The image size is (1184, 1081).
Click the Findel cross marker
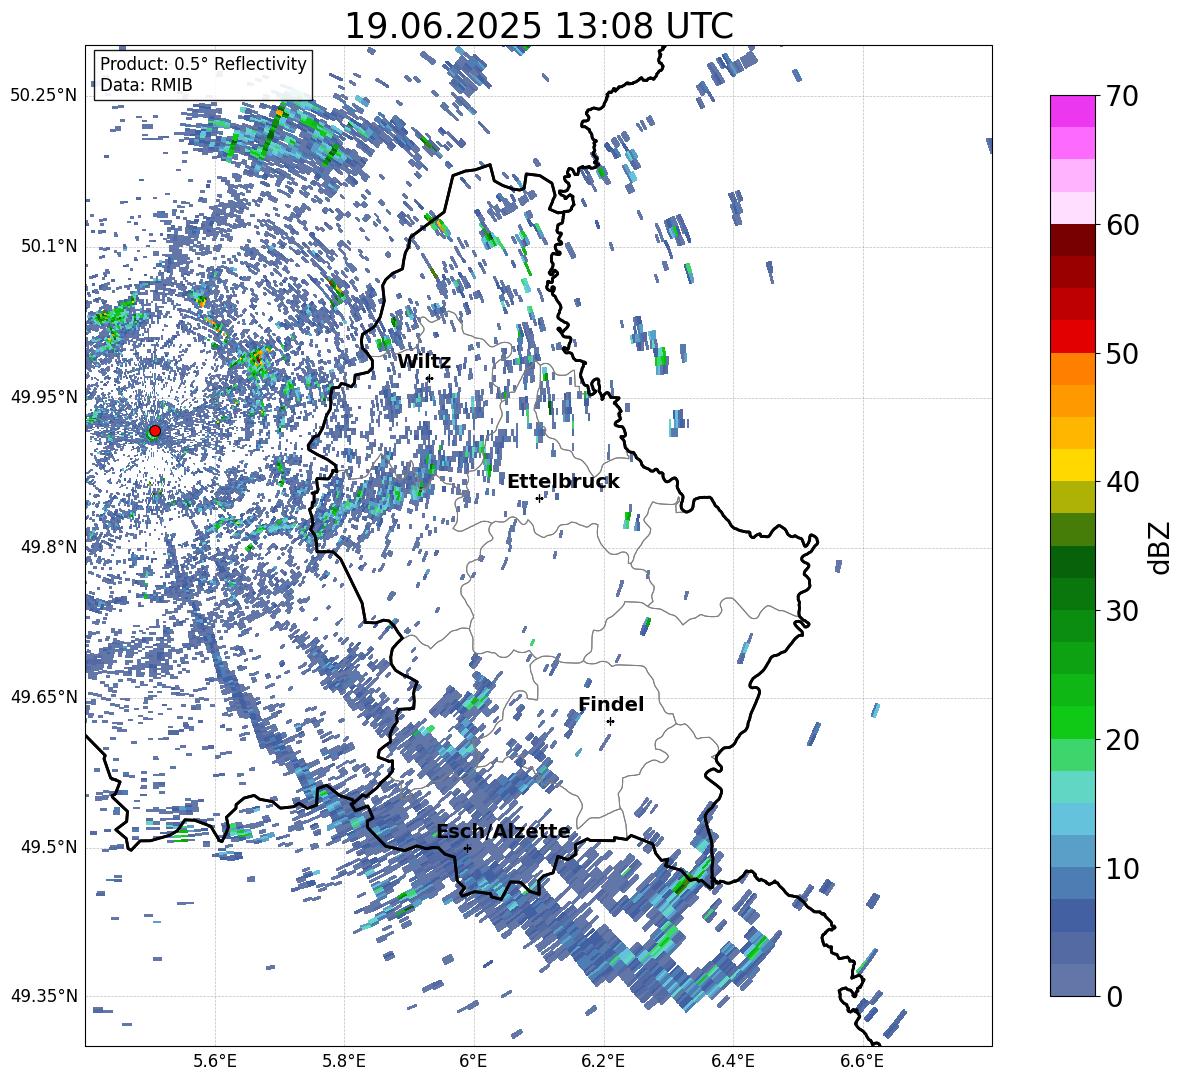[x=610, y=721]
